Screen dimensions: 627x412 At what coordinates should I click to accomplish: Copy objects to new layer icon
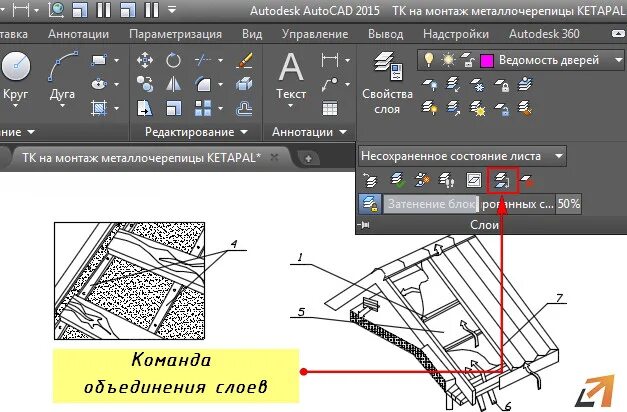[x=422, y=180]
